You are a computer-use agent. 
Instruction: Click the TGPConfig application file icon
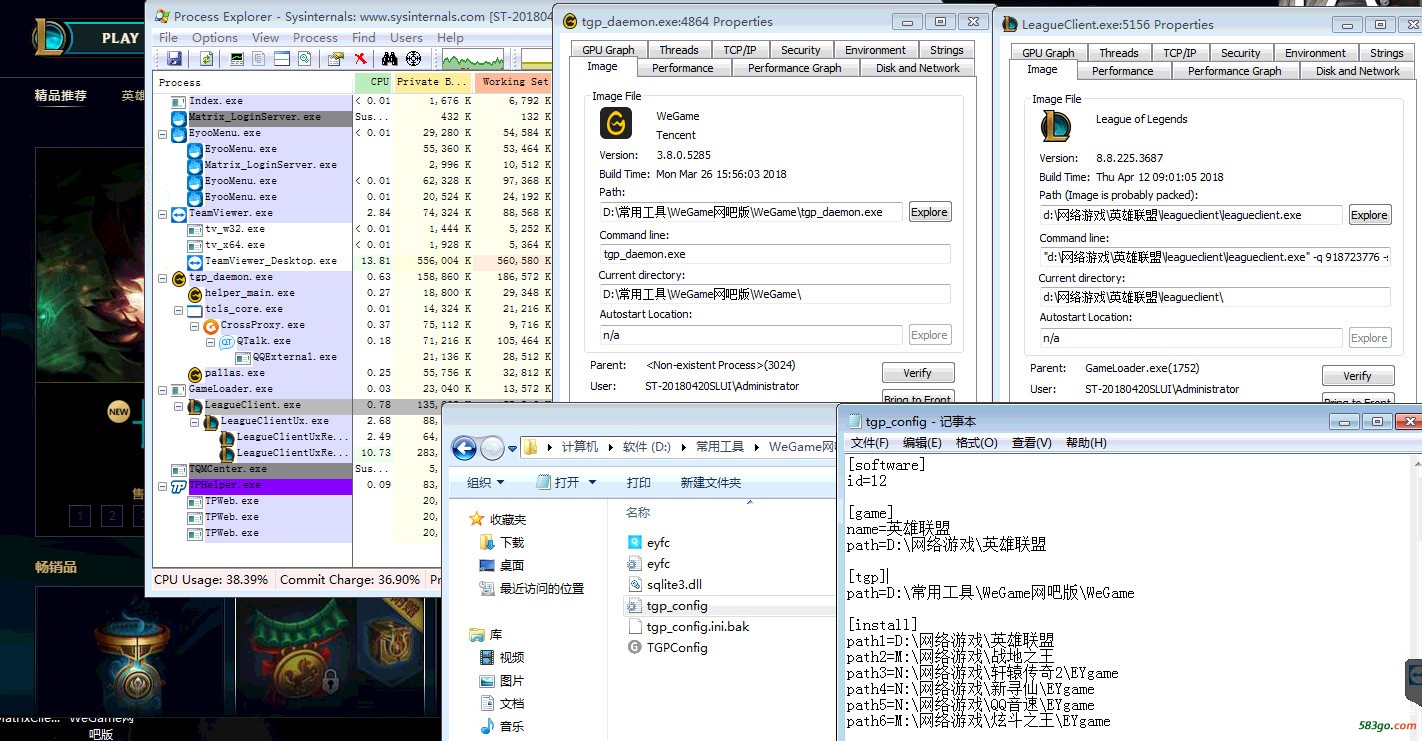[x=634, y=647]
